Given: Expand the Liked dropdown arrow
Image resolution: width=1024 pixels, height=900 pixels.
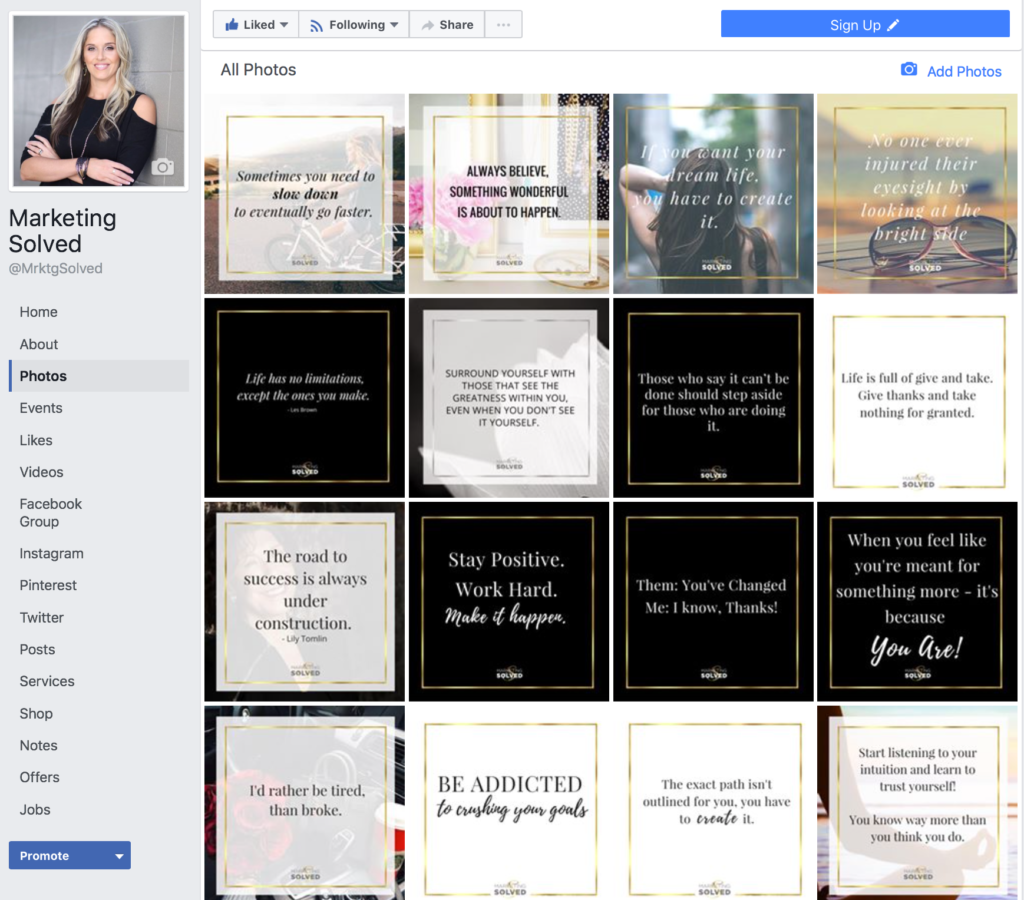Looking at the screenshot, I should coord(284,25).
